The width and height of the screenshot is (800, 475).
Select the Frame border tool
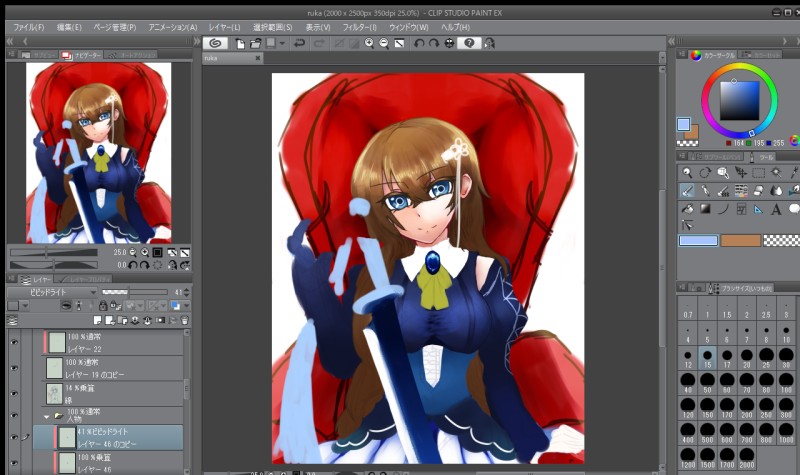pos(741,209)
